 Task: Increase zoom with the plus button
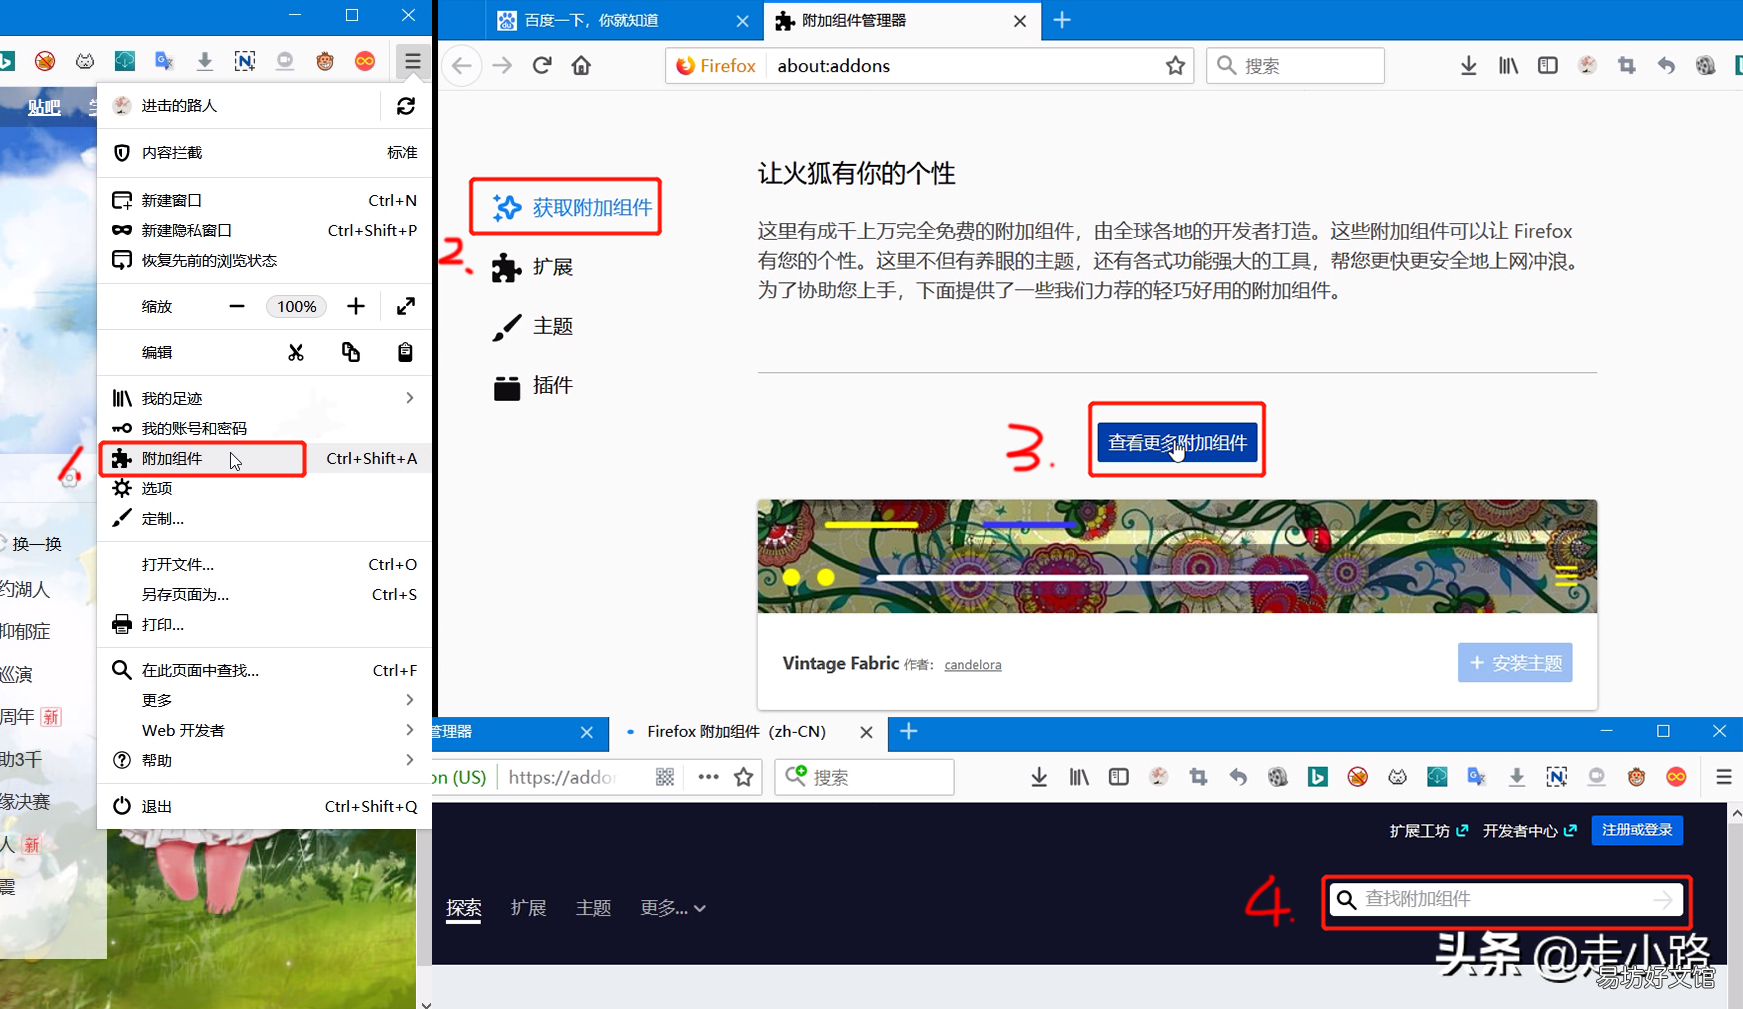(356, 306)
